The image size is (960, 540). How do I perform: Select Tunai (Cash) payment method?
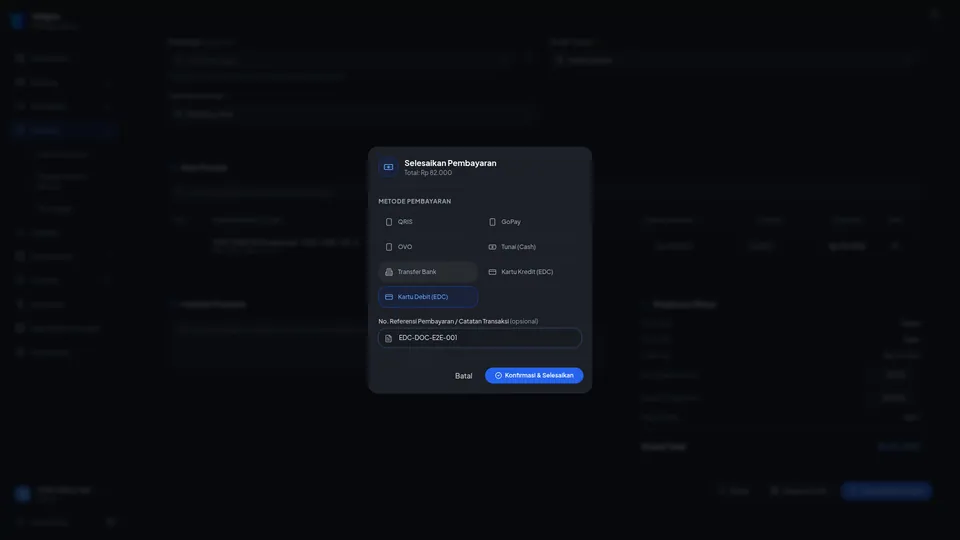pos(531,247)
